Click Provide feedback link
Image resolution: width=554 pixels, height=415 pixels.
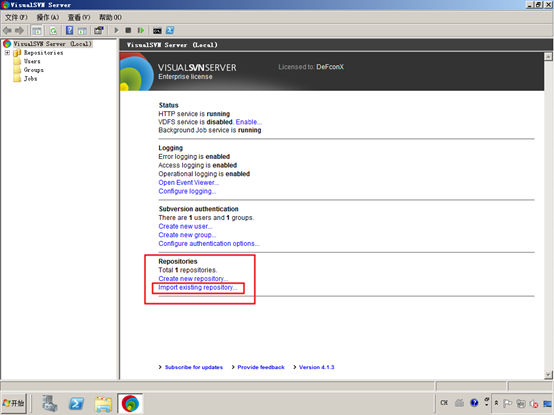point(261,367)
